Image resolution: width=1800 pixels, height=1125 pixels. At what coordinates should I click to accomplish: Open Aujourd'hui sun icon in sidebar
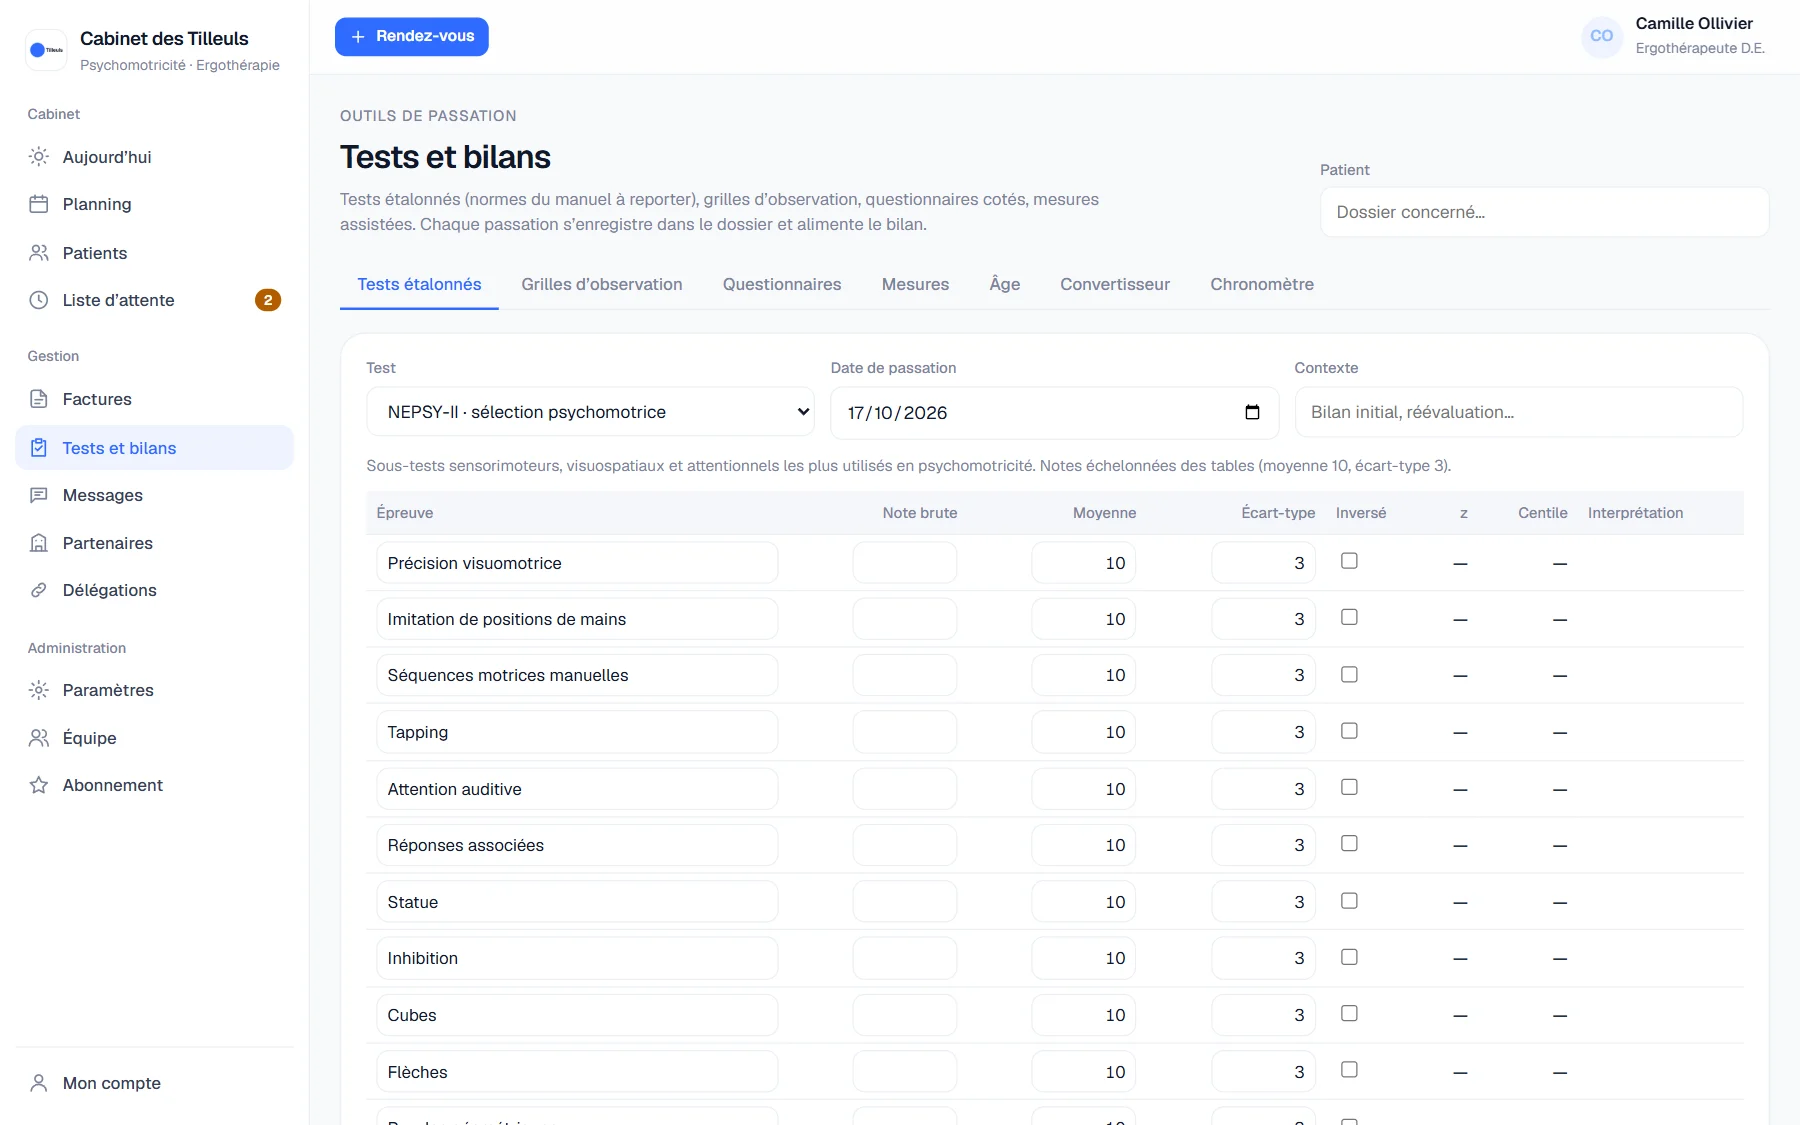(x=39, y=157)
